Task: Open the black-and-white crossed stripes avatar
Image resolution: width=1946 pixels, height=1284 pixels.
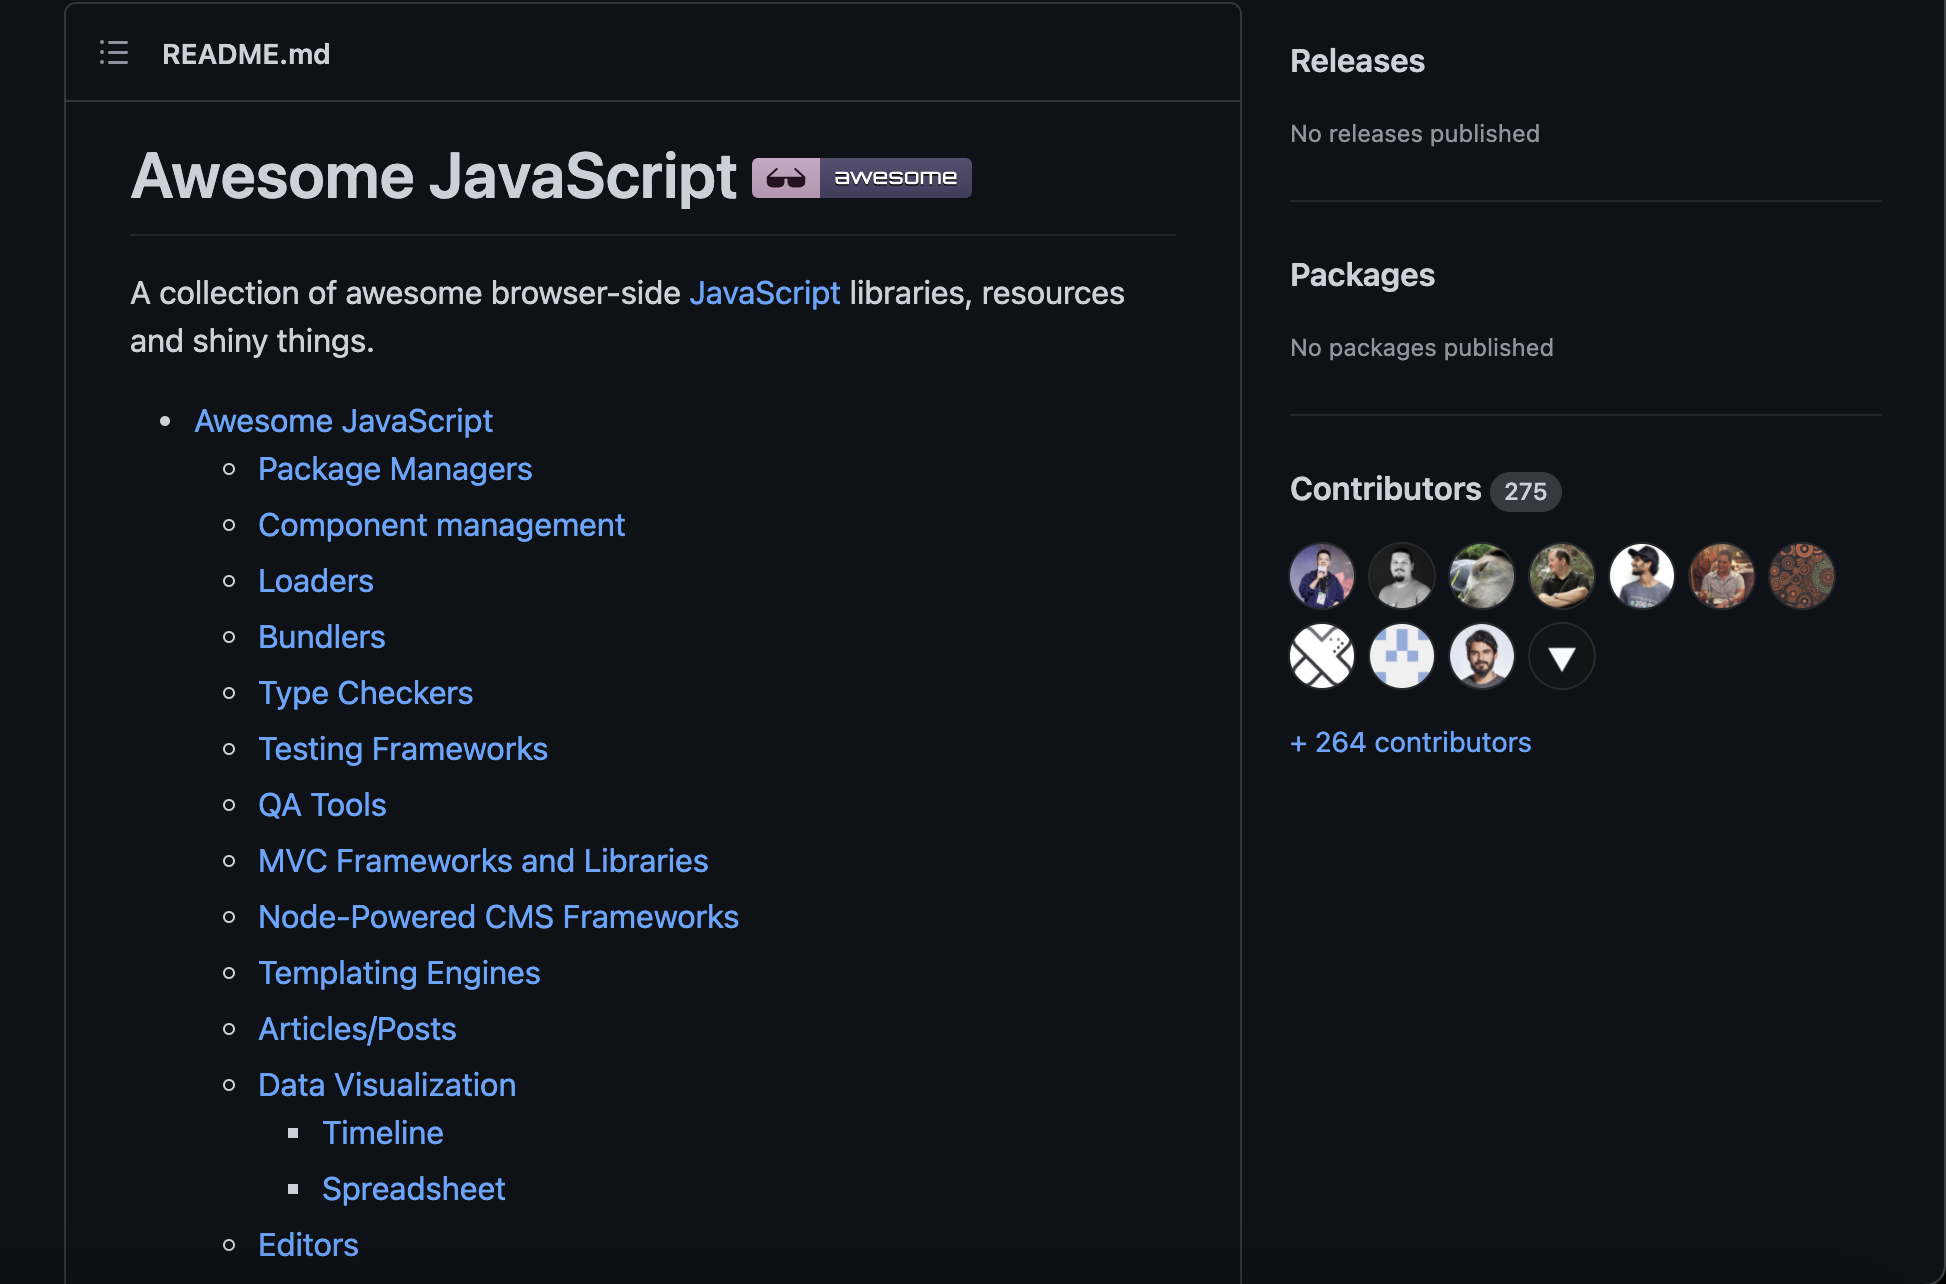Action: (1322, 657)
